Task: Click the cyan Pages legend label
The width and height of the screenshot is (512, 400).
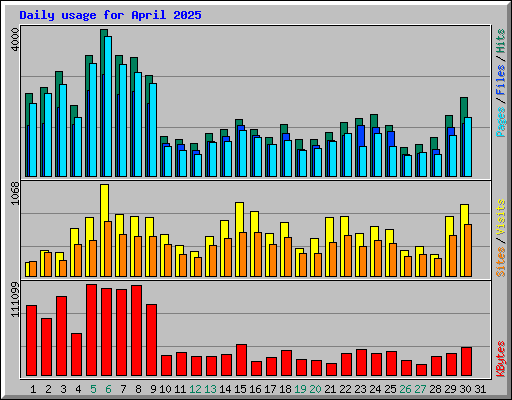Action: click(x=501, y=122)
